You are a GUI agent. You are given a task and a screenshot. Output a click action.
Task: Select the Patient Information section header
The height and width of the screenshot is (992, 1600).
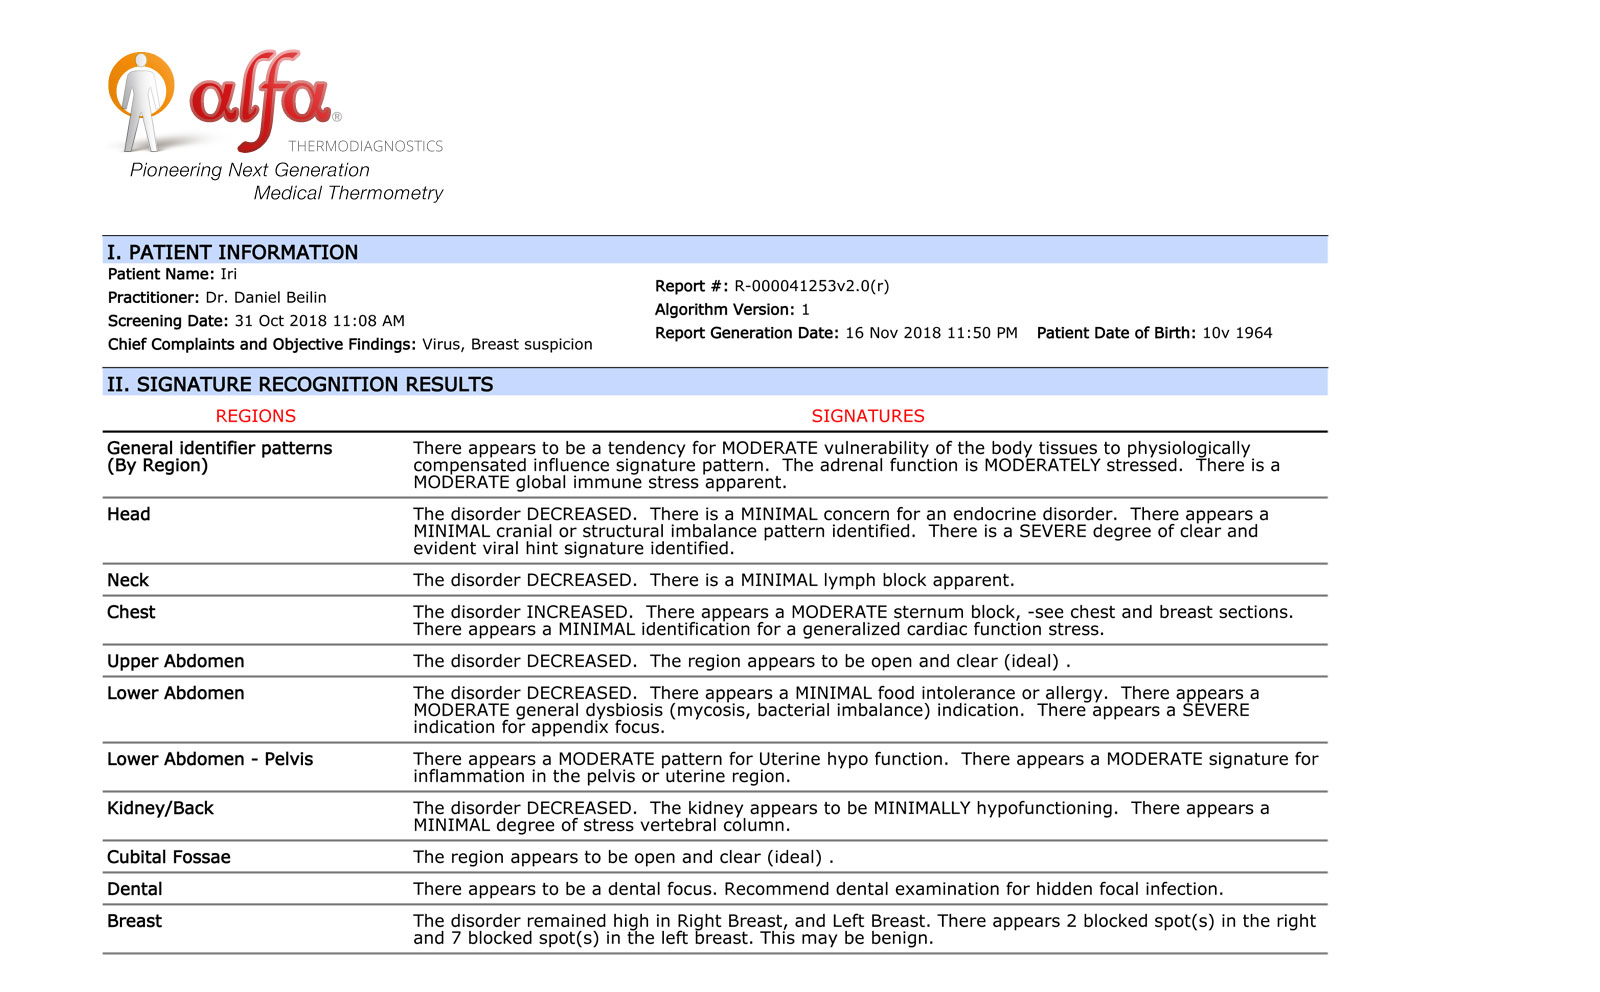pos(232,252)
